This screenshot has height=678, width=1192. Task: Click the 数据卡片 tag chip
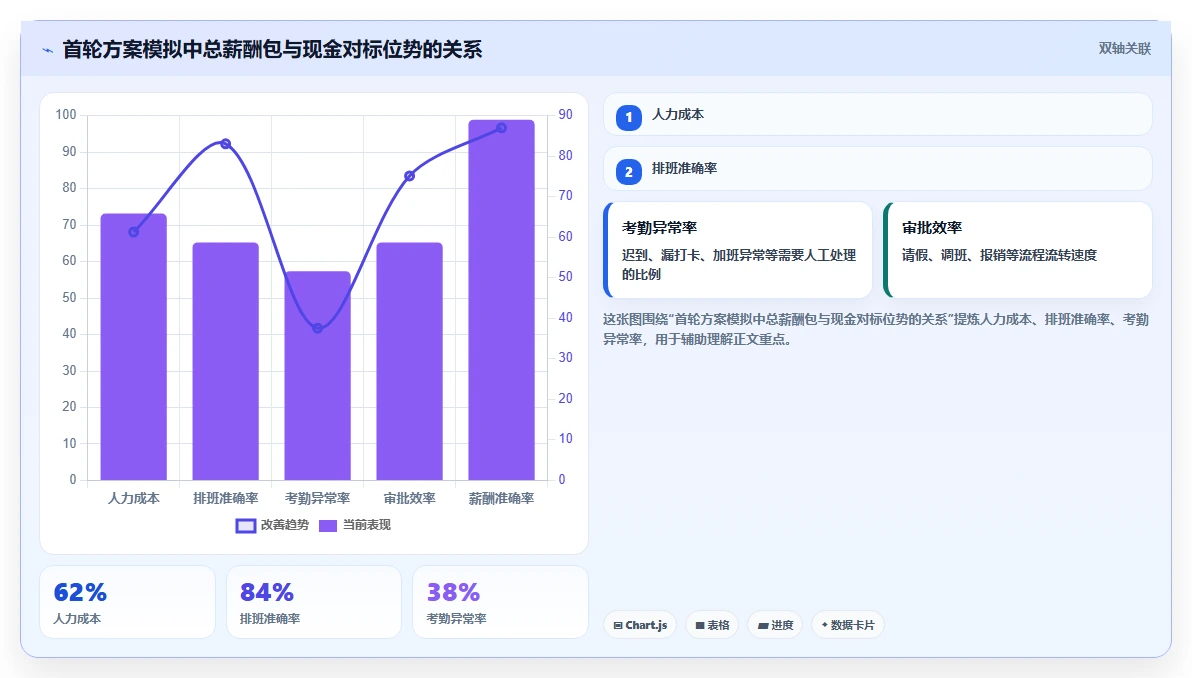pos(848,625)
